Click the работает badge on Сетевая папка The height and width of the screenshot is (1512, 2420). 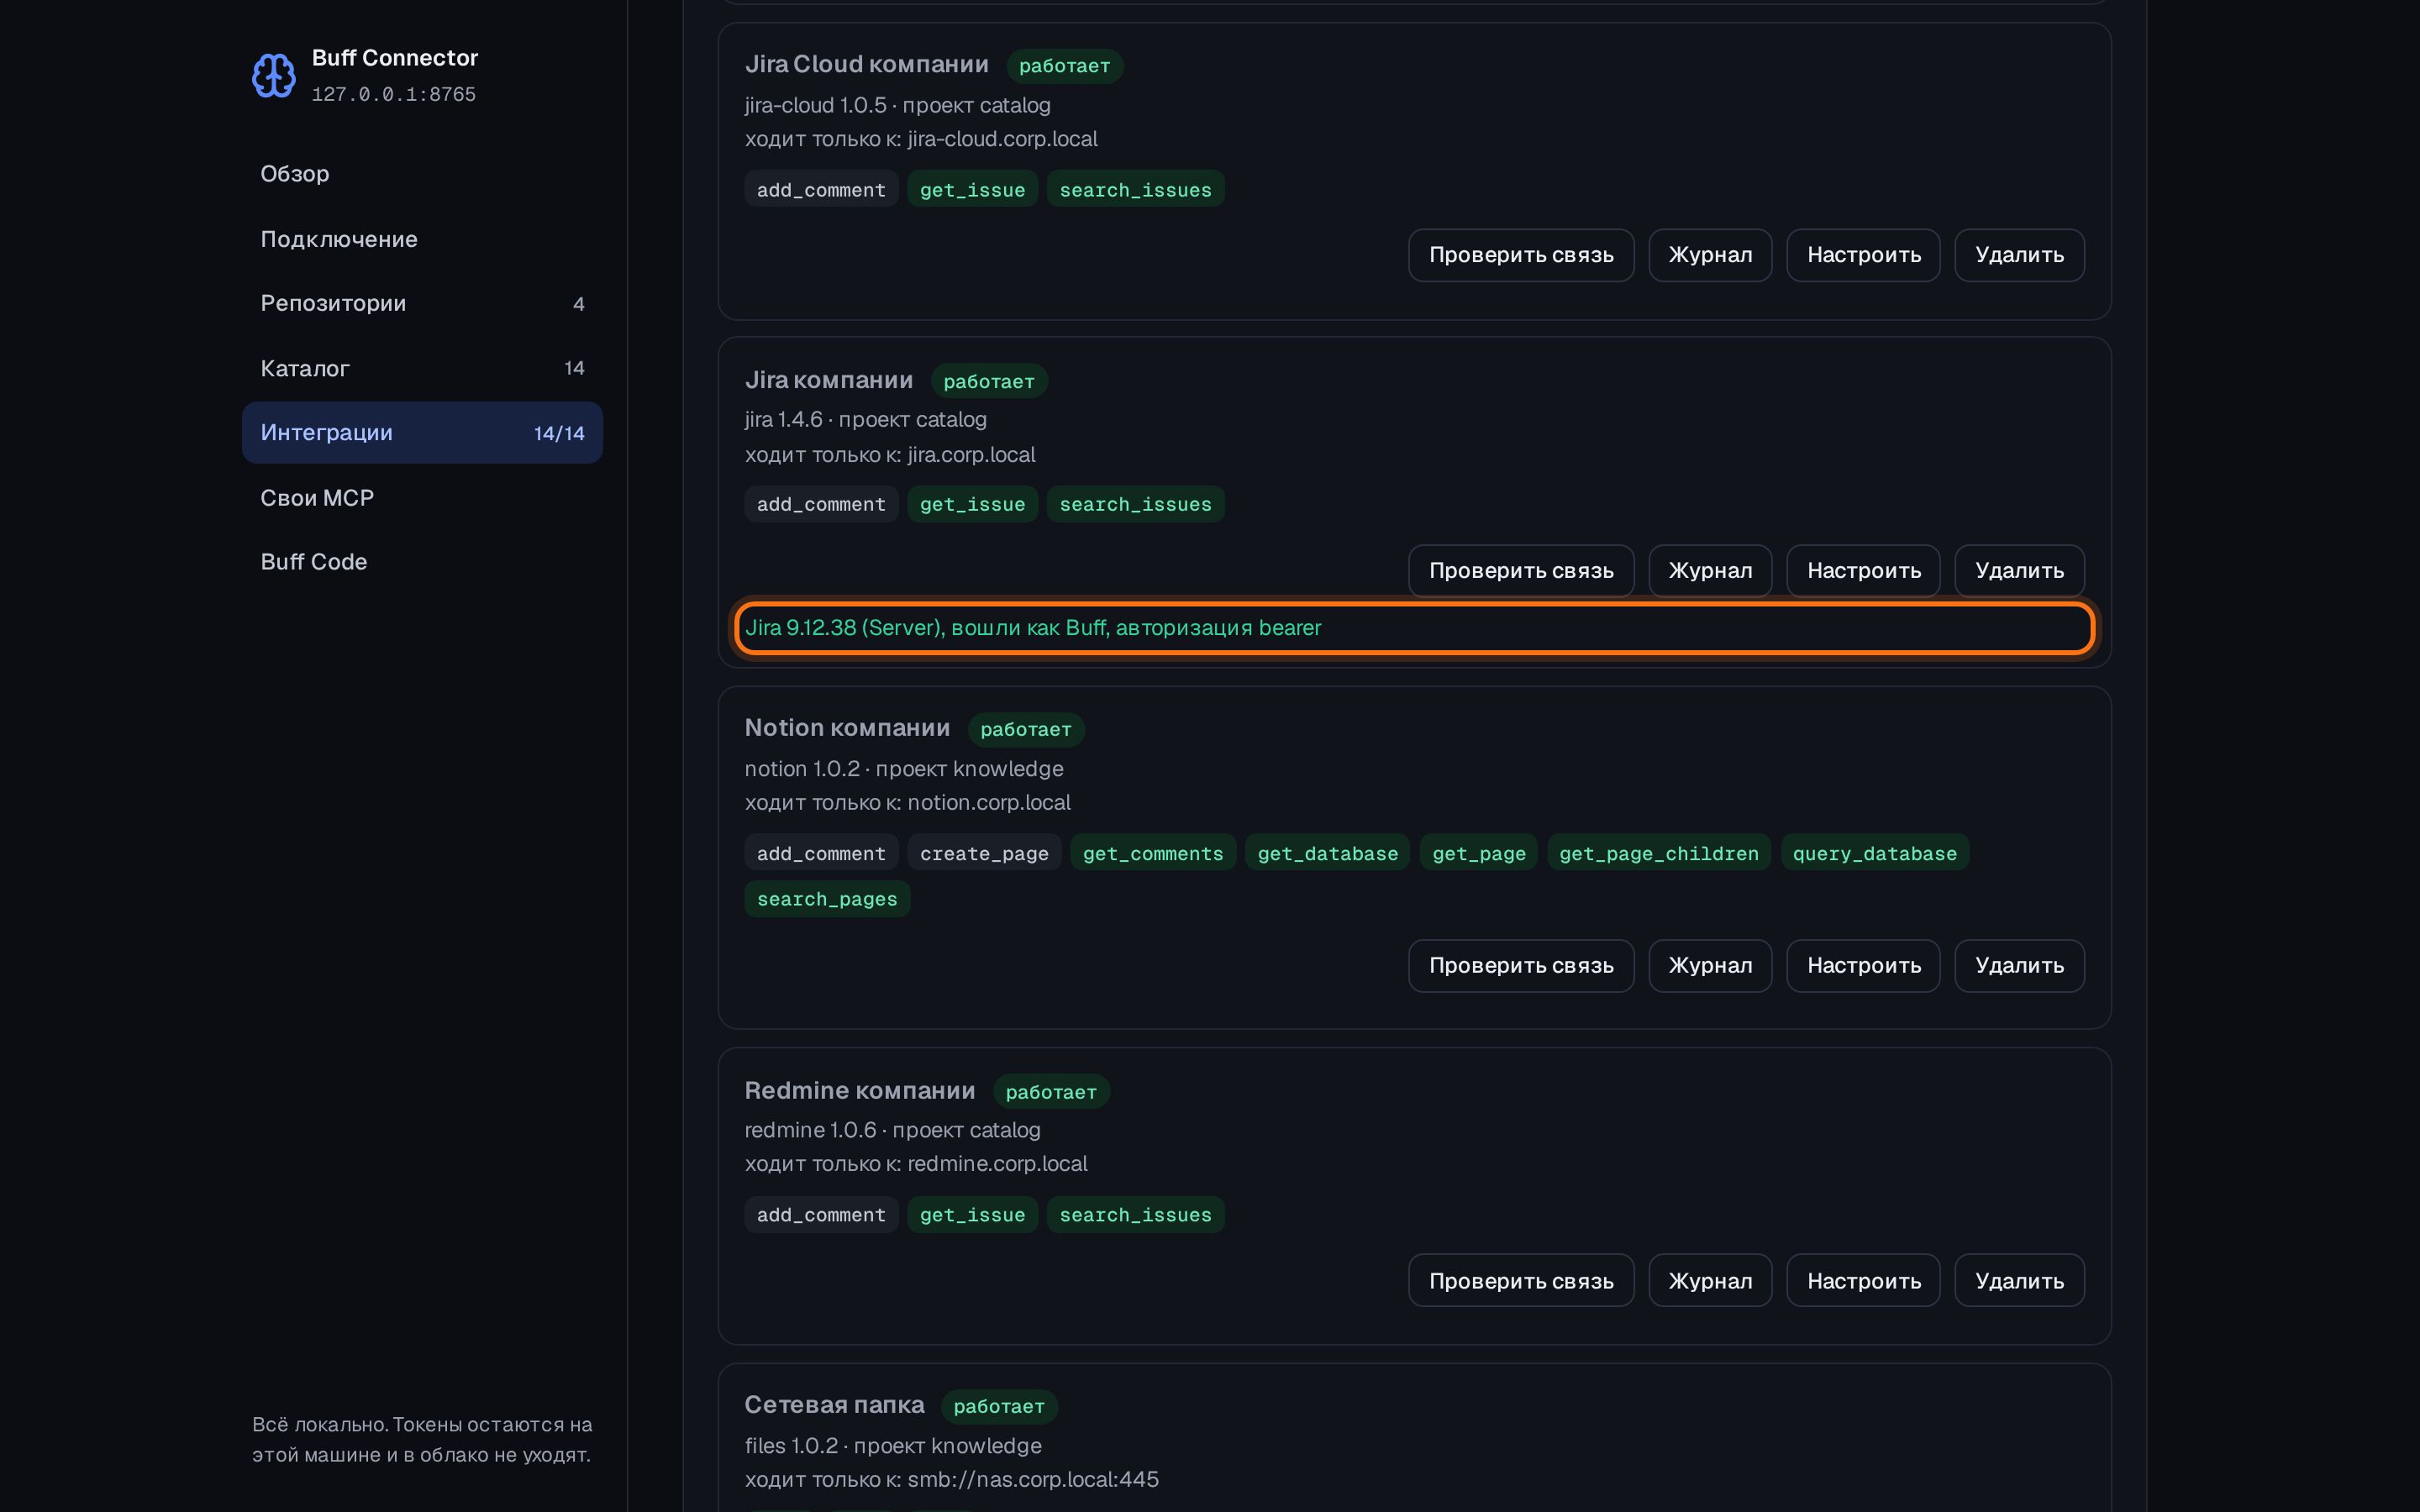click(x=999, y=1407)
